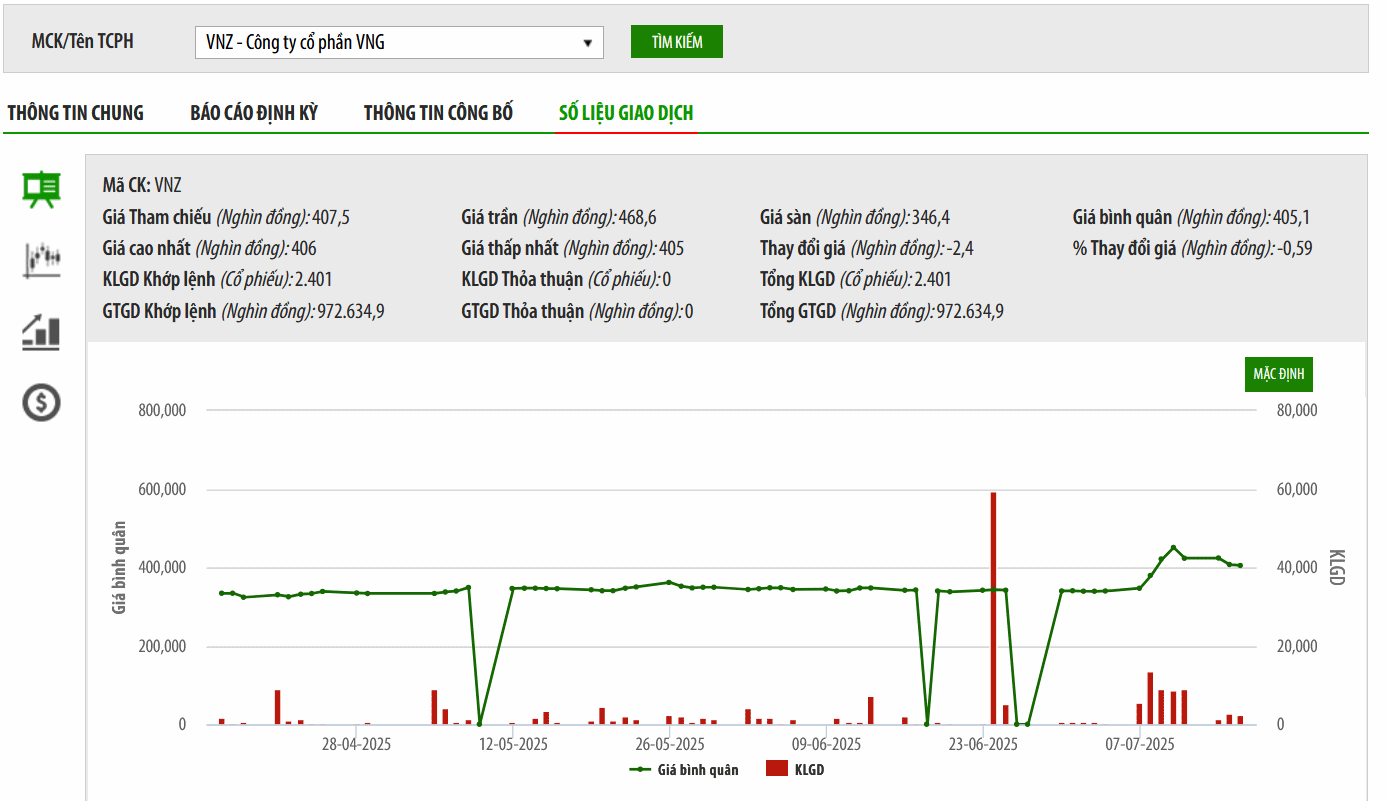Switch to THÔNG TIN CHUNG tab
The width and height of the screenshot is (1387, 801).
[76, 113]
